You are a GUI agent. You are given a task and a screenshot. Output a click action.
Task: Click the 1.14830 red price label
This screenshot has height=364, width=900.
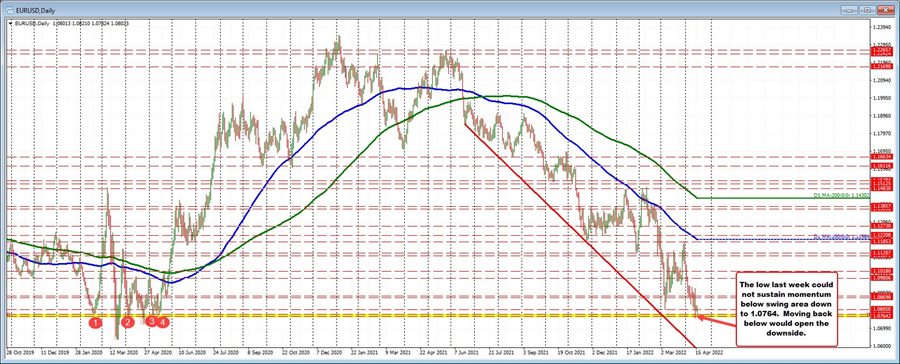coord(882,188)
